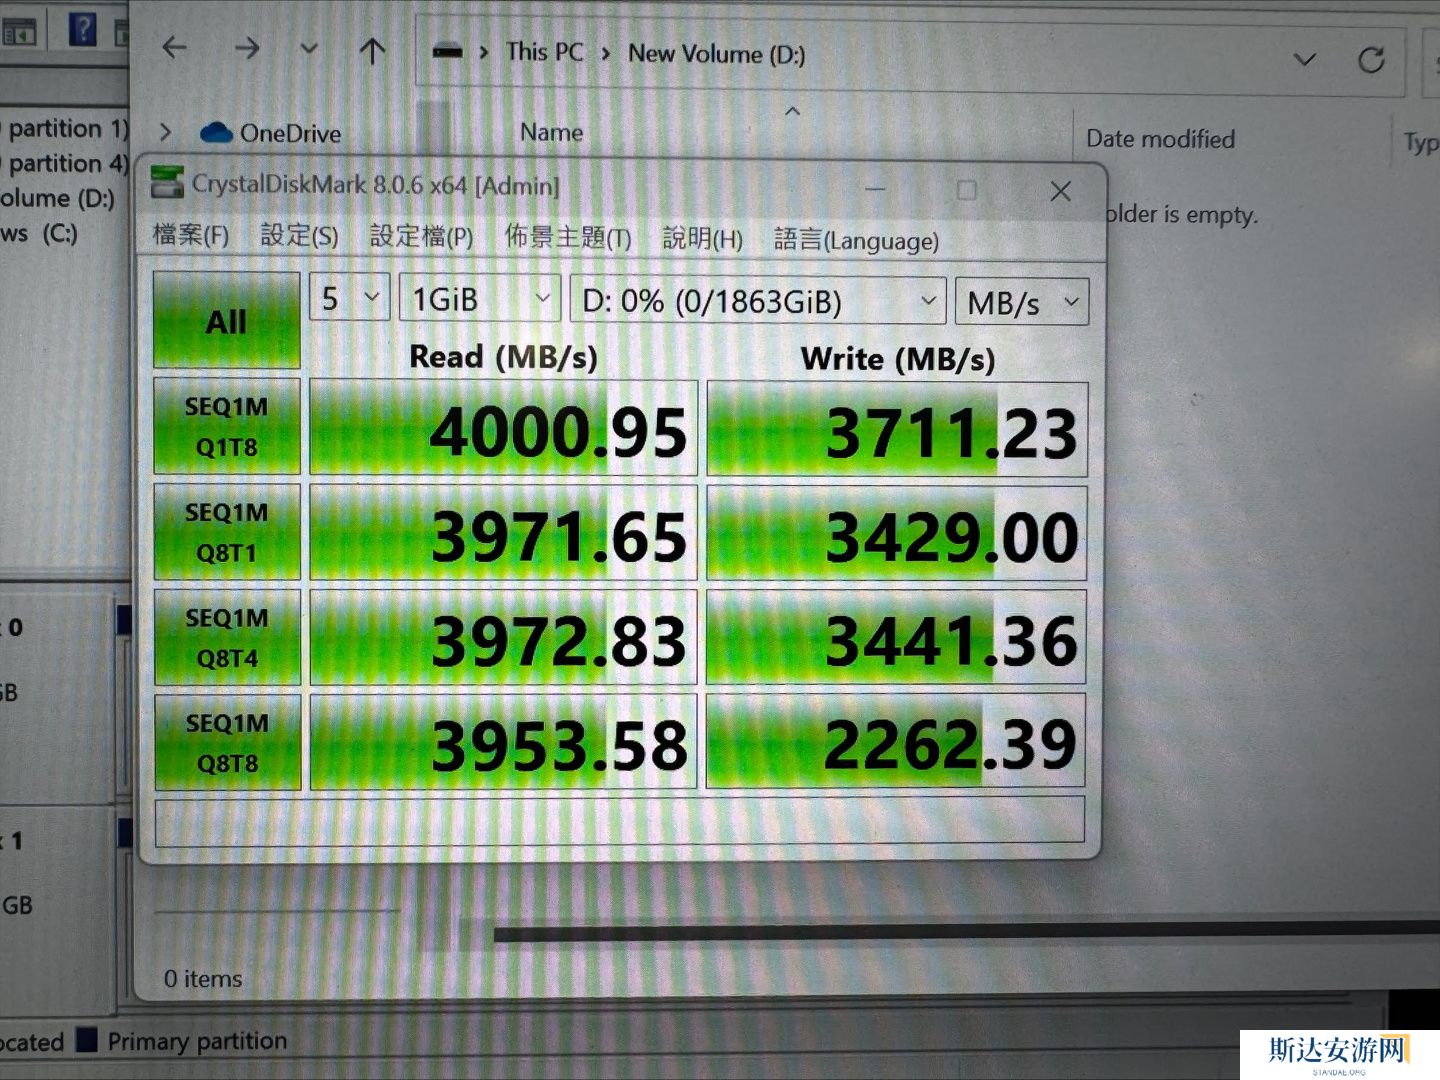The width and height of the screenshot is (1440, 1080).
Task: Start the SEQ1M Q1T8 test
Action: [x=227, y=426]
